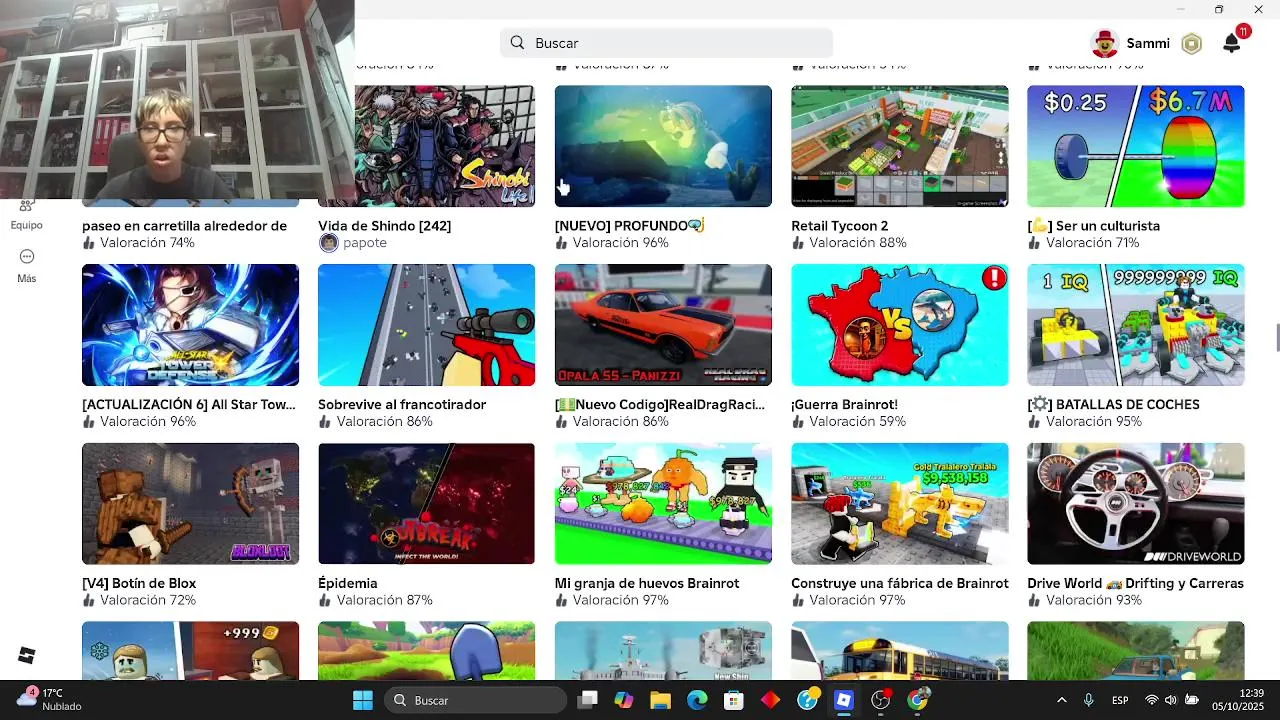Open yellow school bus game thumbnail
Viewport: 1280px width, 720px height.
[x=900, y=651]
